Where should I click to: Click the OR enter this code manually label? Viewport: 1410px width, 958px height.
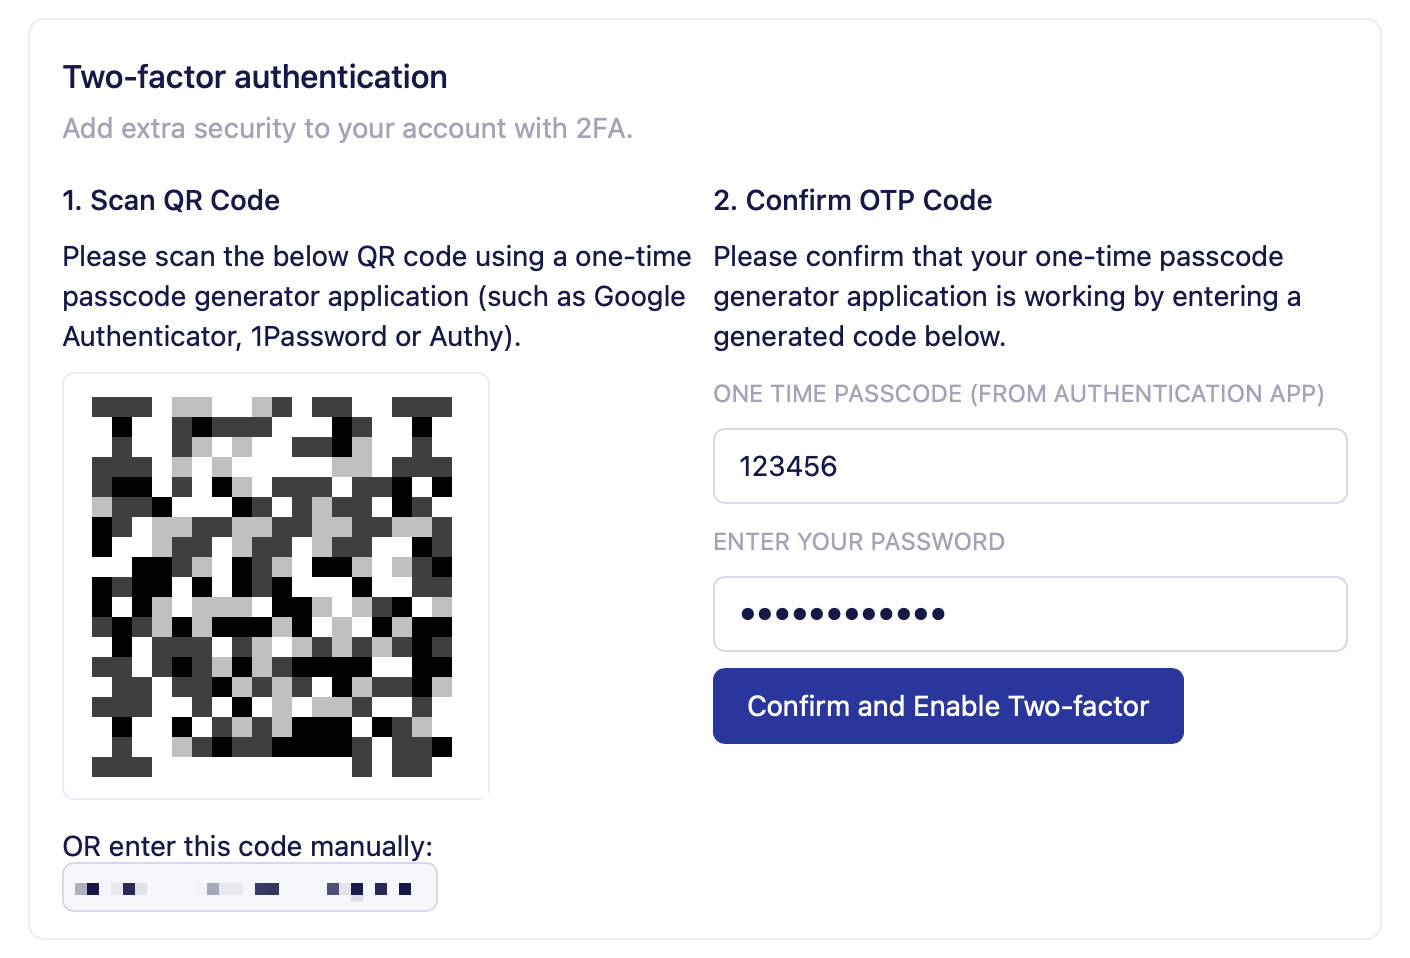coord(247,845)
